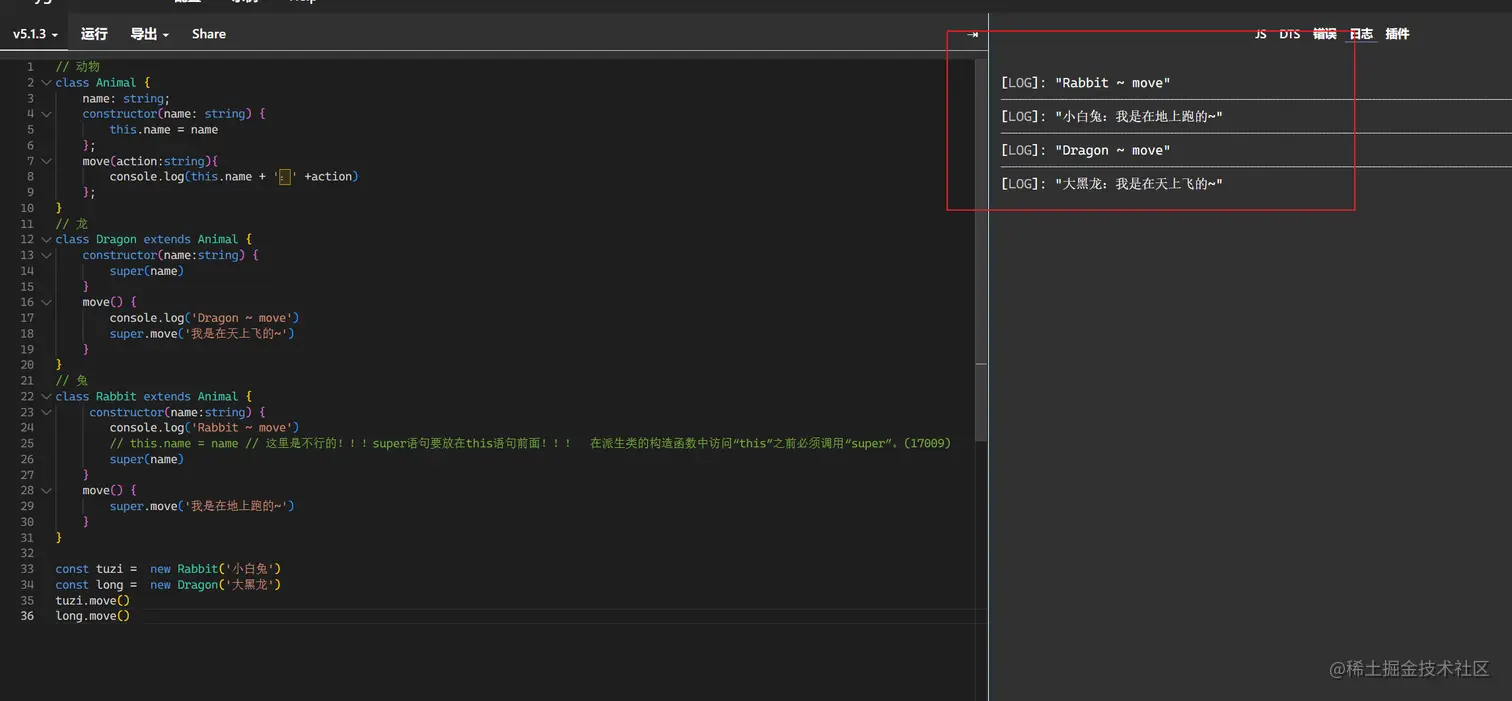This screenshot has width=1512, height=701.
Task: Switch to the JS tab
Action: [1260, 34]
